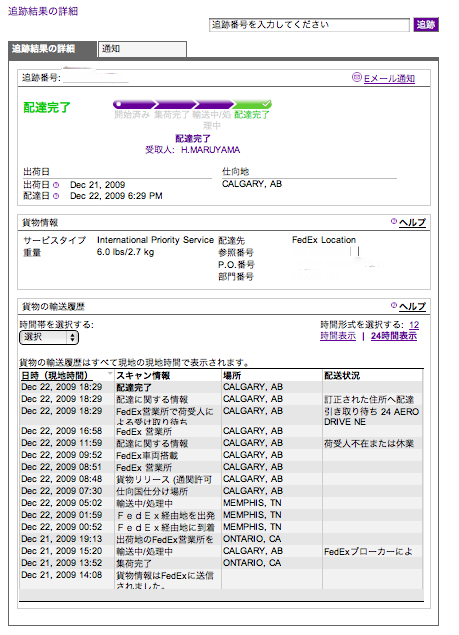Click the recipient name H.MARUYAMA
Viewport: 459px width, 635px height.
(x=211, y=150)
